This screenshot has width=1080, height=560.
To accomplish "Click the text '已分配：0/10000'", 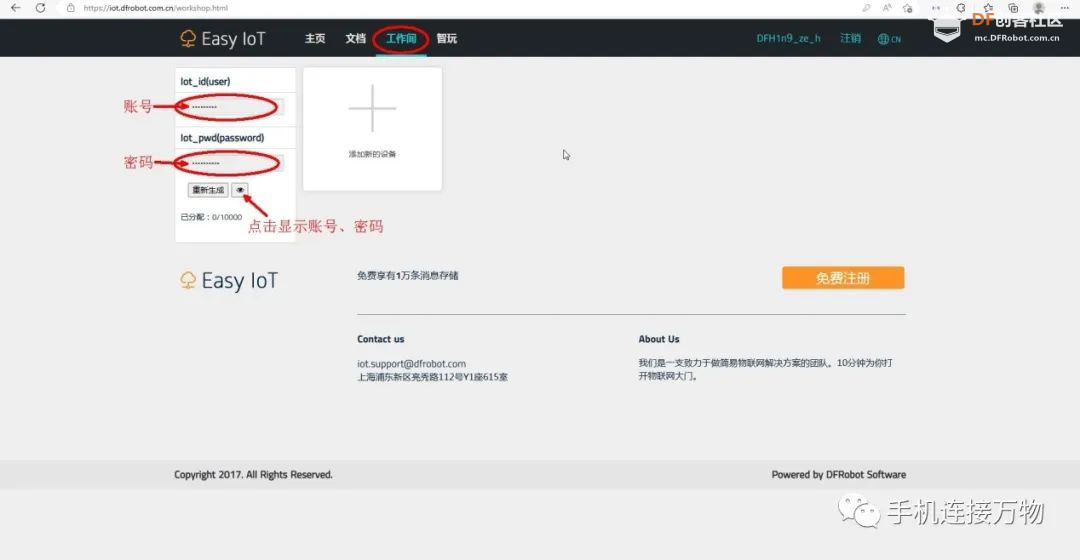I will click(211, 217).
